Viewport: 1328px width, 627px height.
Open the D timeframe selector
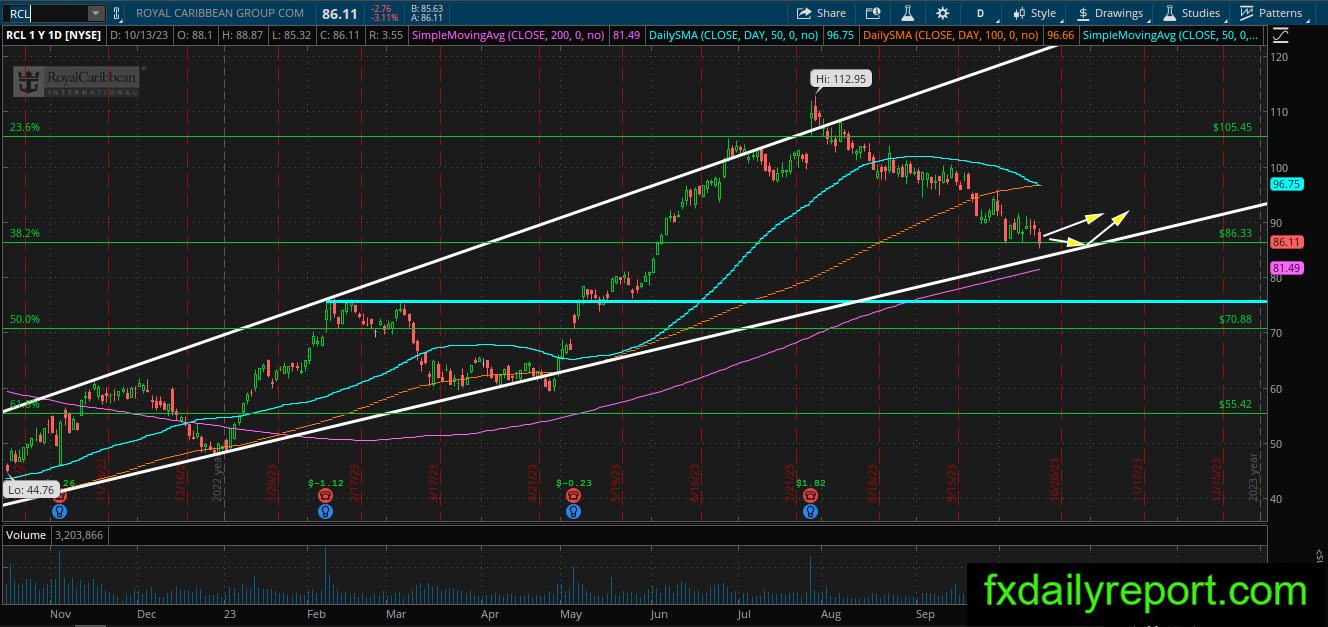tap(980, 13)
